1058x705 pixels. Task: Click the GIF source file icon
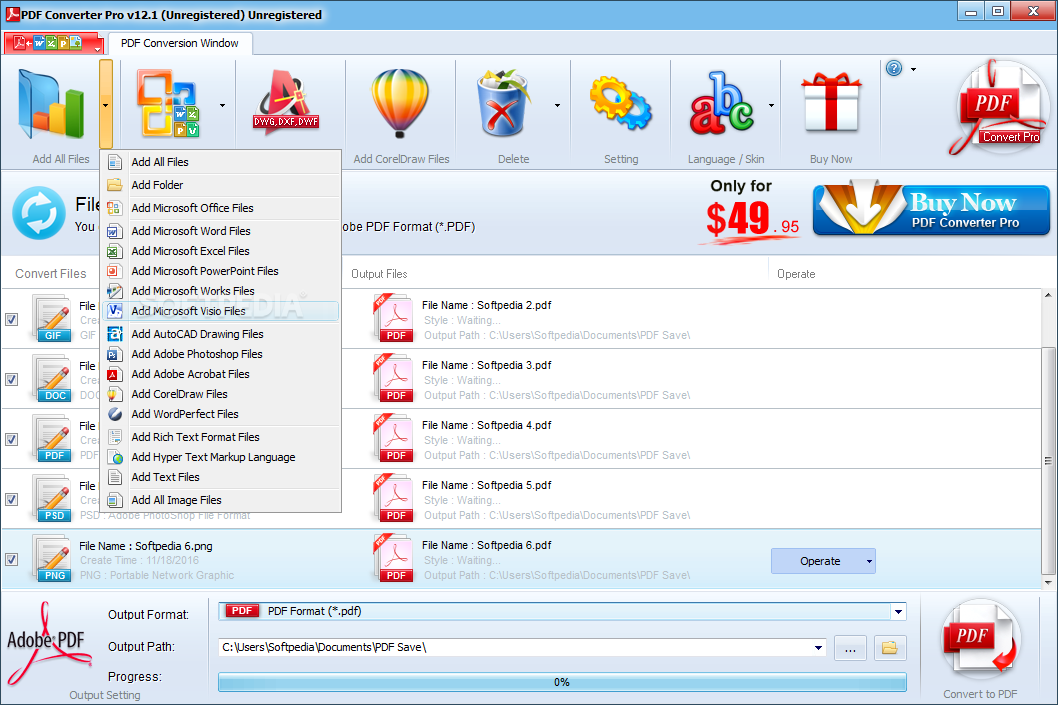pos(53,318)
